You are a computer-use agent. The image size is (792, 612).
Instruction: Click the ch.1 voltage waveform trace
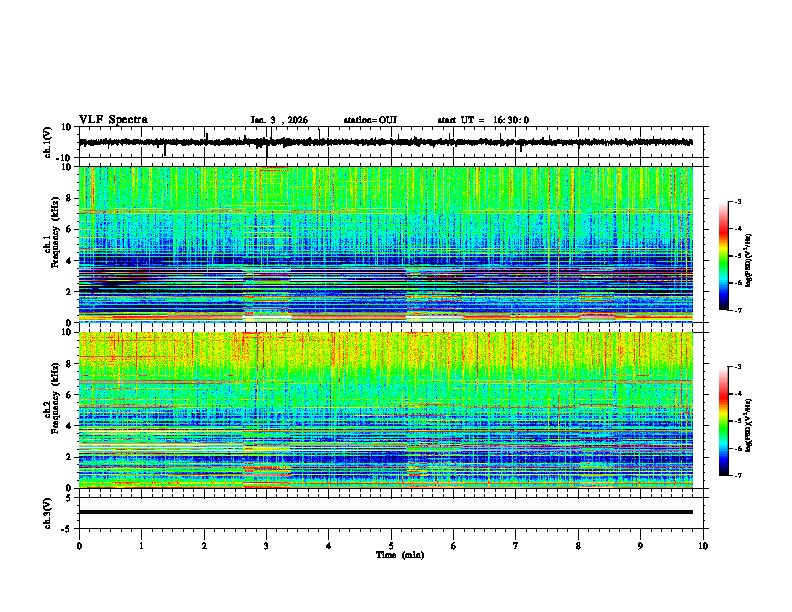coord(385,142)
